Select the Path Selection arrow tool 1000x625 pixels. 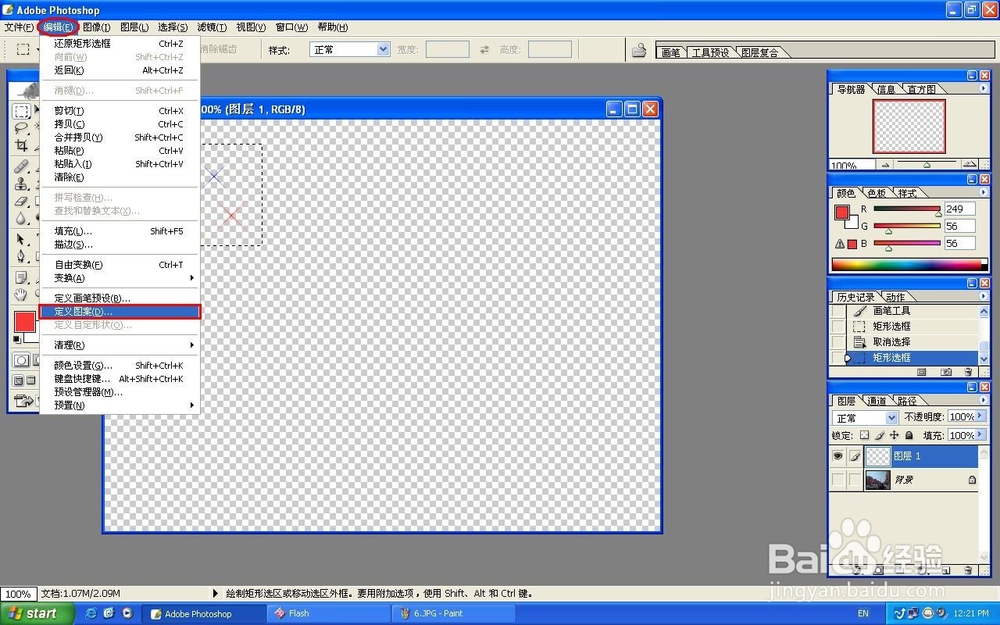click(x=22, y=239)
